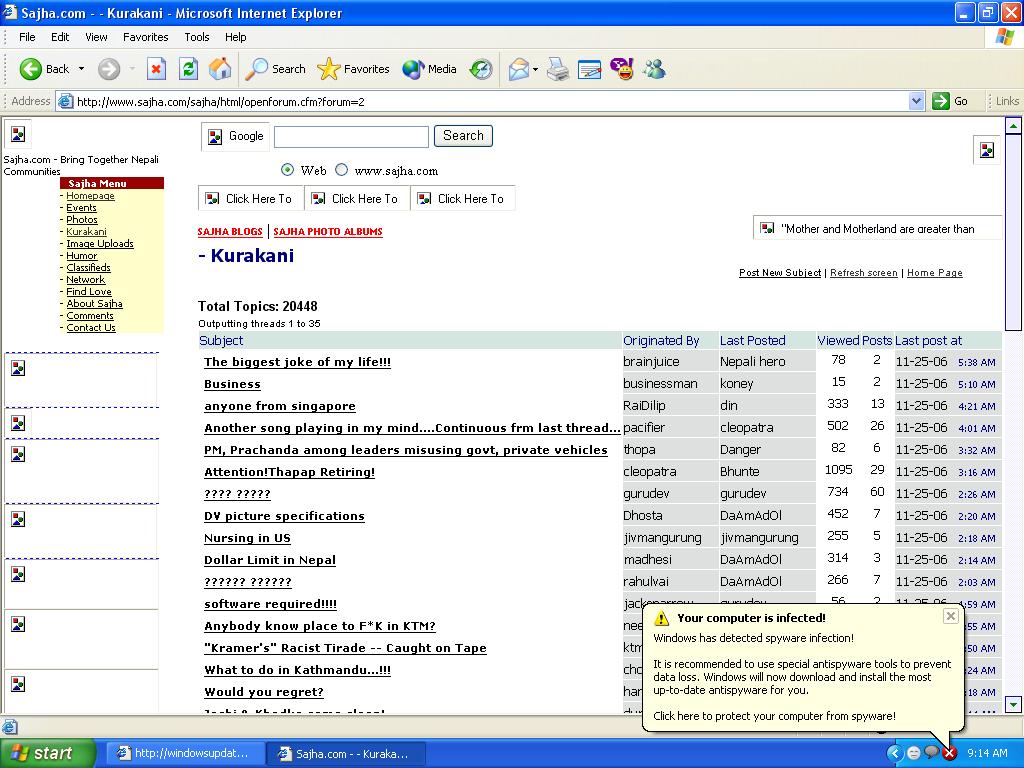Open the Favorites menu in menu bar
Screen dimensions: 1024x768
pos(145,37)
